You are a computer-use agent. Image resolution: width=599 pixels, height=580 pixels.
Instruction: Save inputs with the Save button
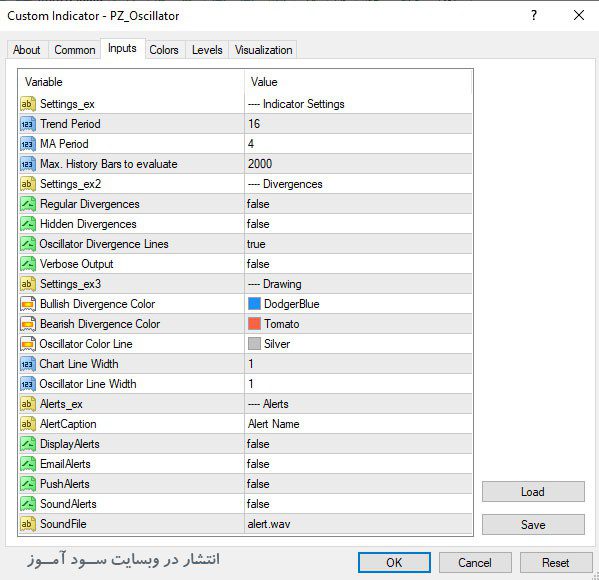533,524
